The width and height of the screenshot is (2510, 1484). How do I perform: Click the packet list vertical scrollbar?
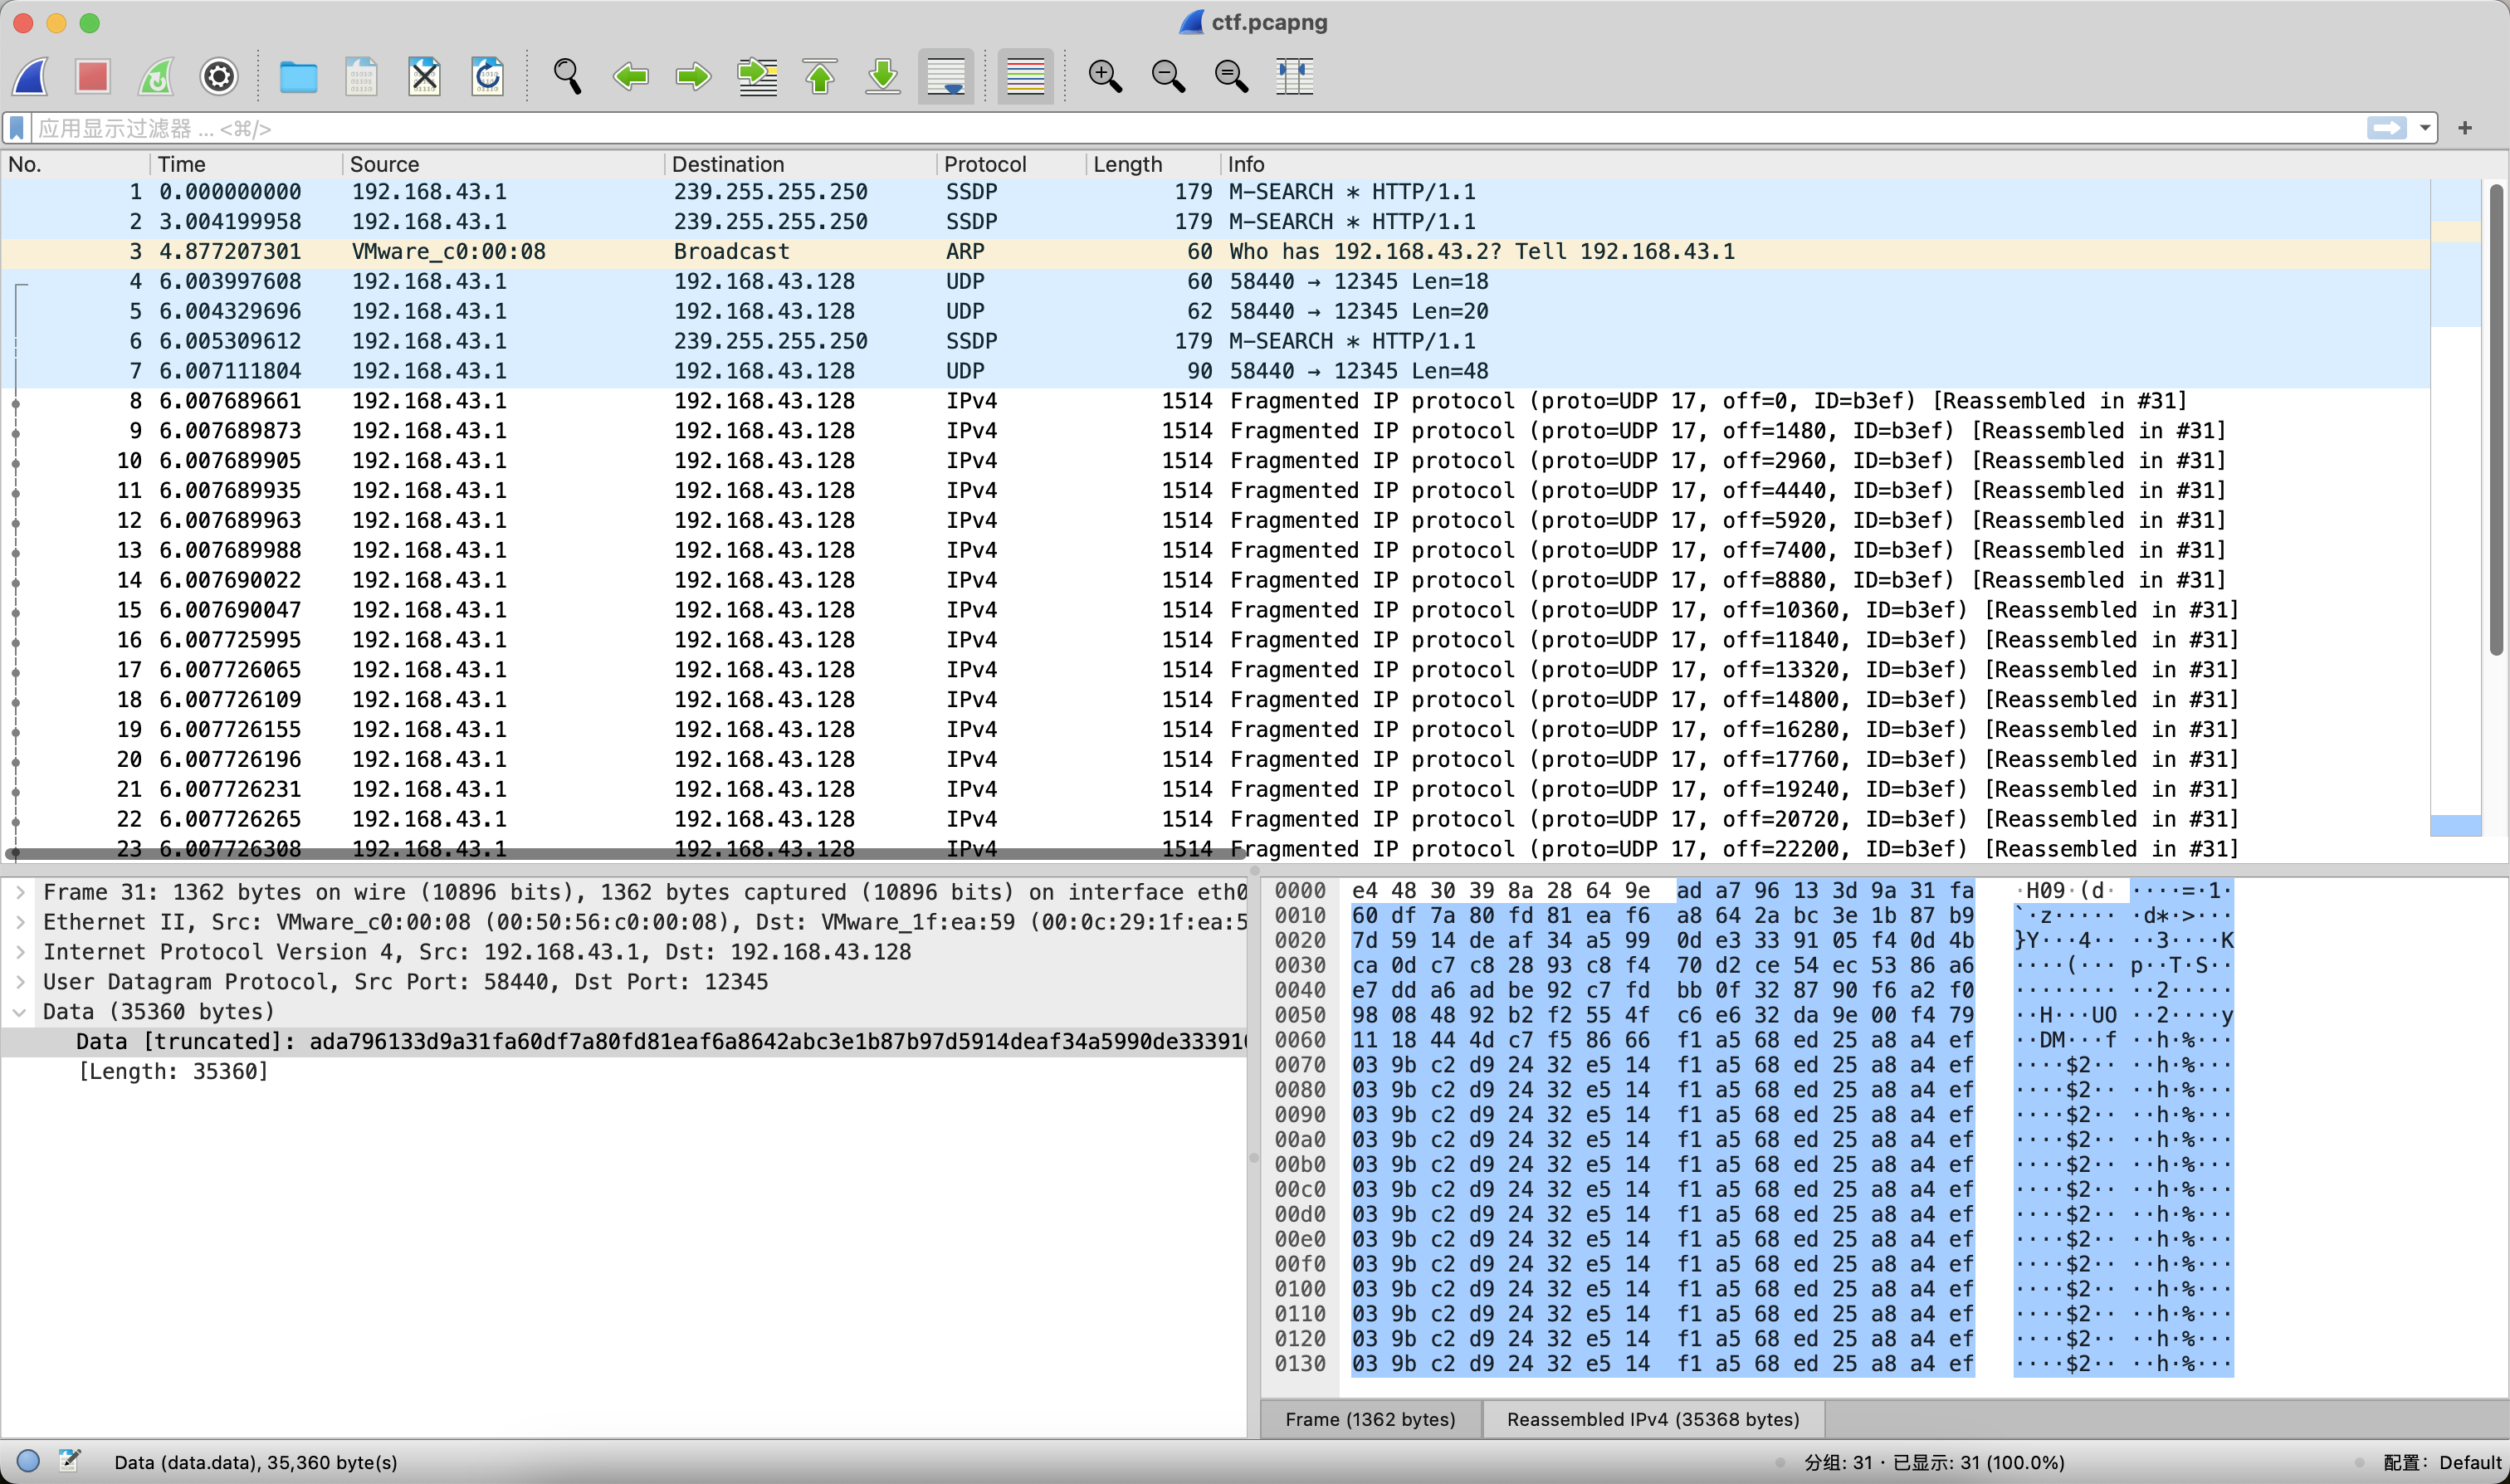(x=2496, y=420)
